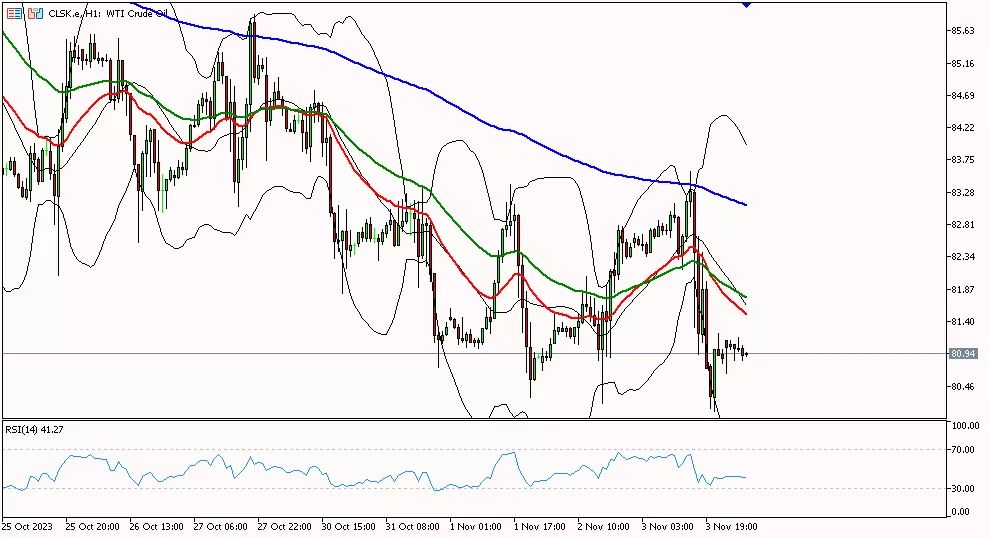Viewport: 989px width, 538px height.
Task: Select the 3 Nov 19:00 time label
Action: pyautogui.click(x=734, y=525)
